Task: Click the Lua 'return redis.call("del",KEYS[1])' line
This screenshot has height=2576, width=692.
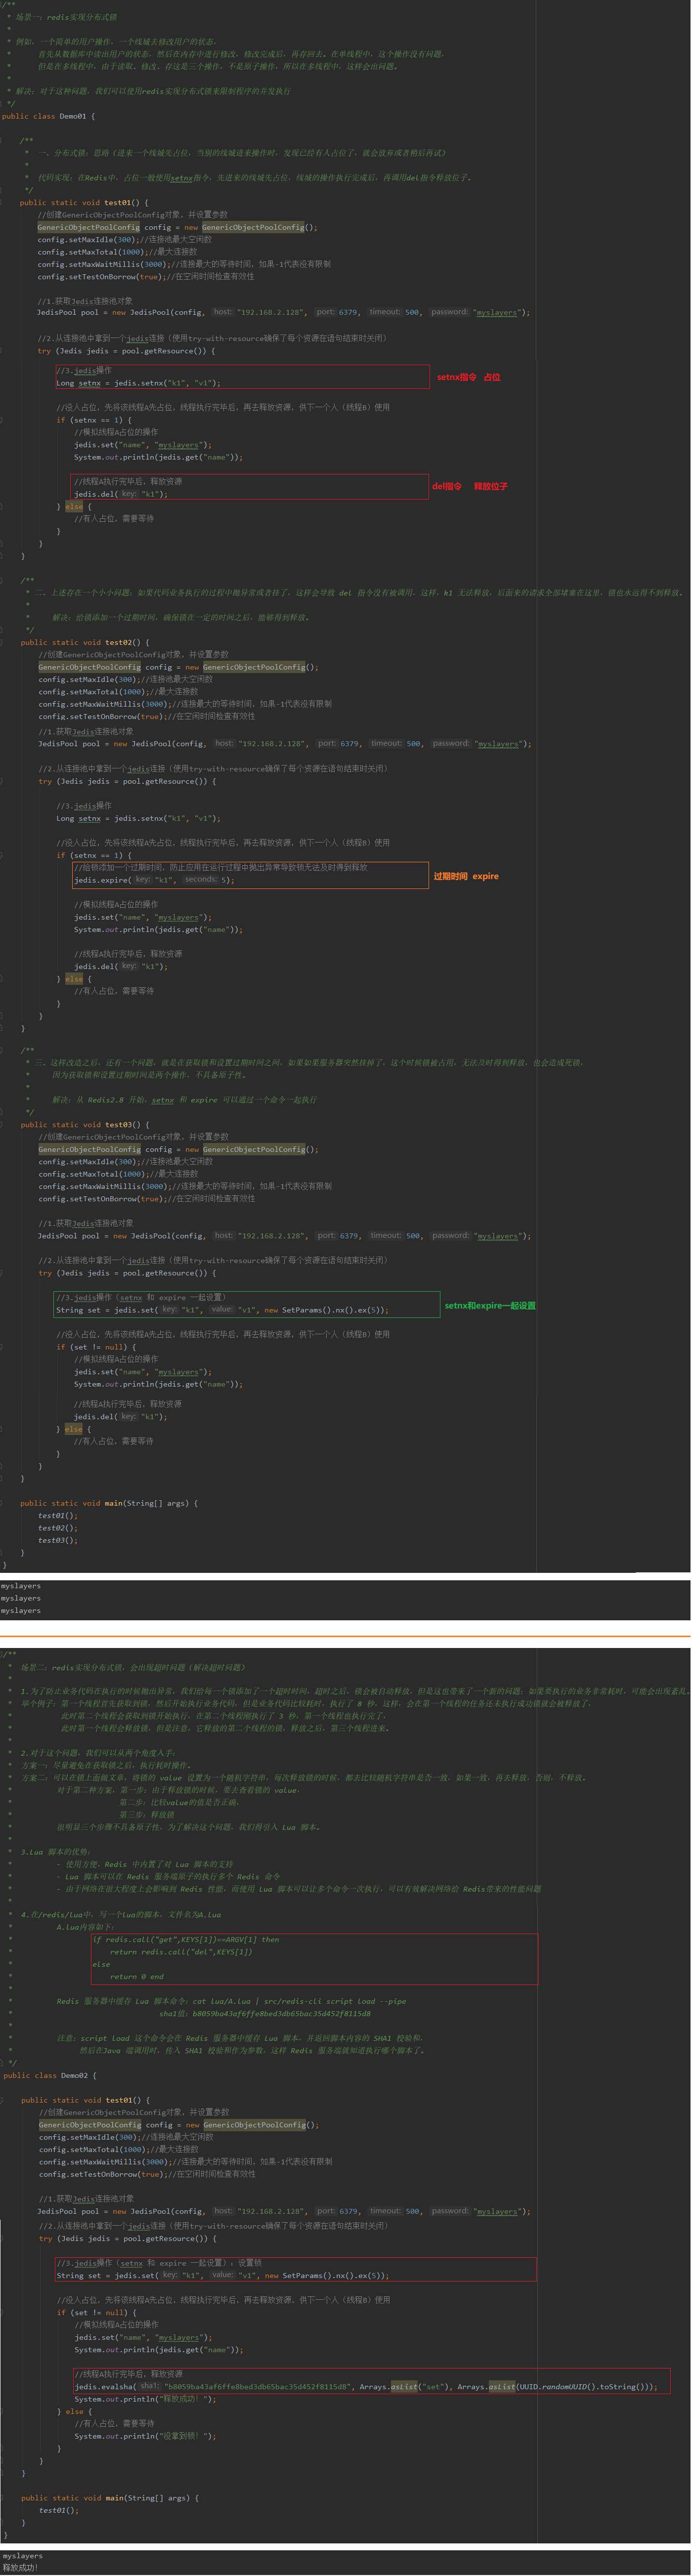Action: [x=180, y=1951]
